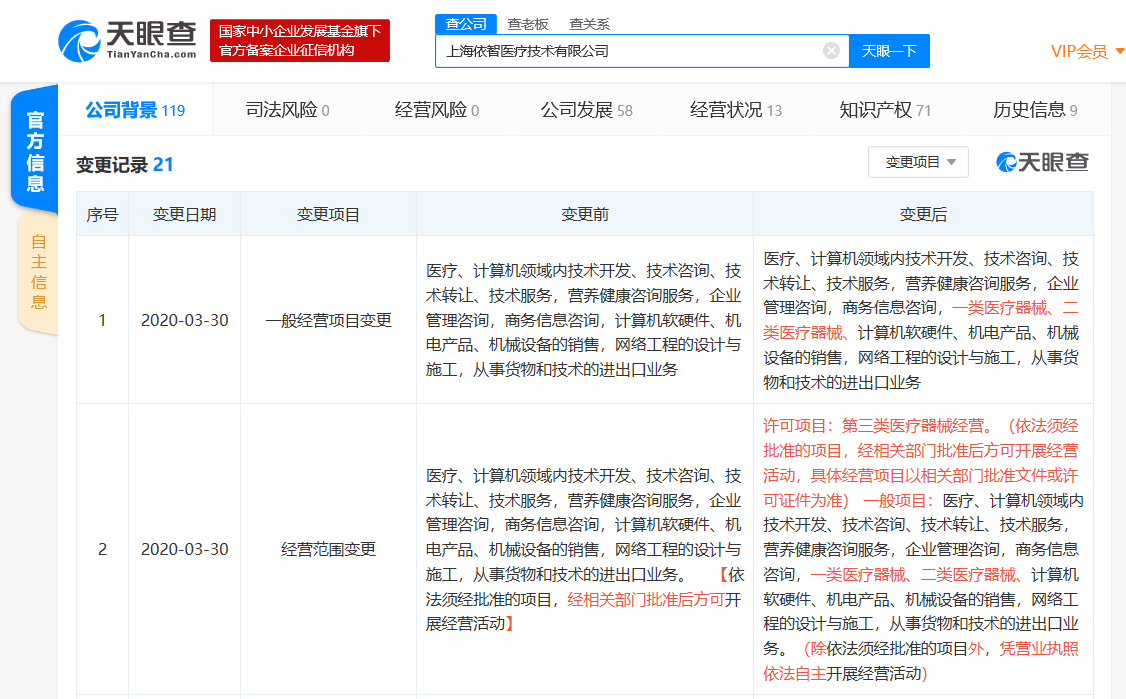
Task: Click the 序号 column header
Action: click(x=102, y=215)
